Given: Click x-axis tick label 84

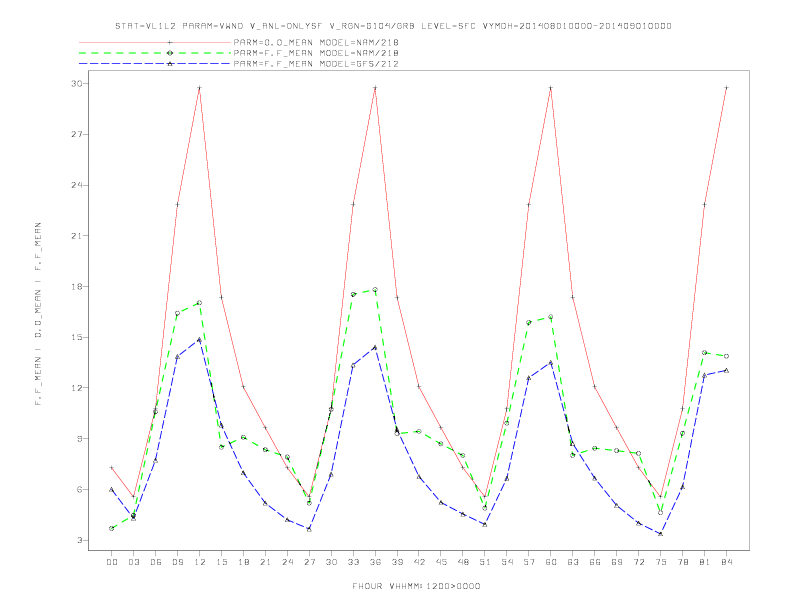Looking at the screenshot, I should pos(726,562).
